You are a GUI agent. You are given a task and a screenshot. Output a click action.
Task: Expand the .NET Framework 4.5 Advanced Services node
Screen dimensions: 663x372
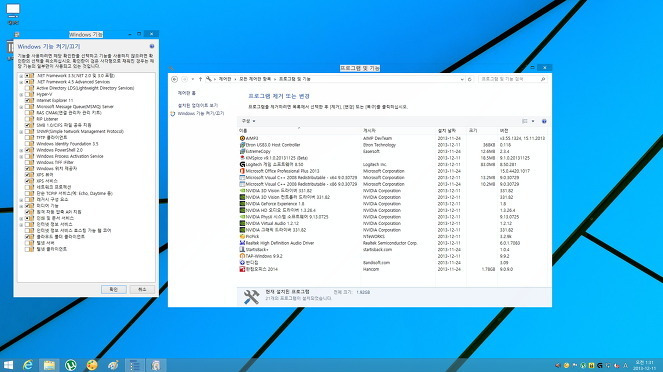[21, 82]
